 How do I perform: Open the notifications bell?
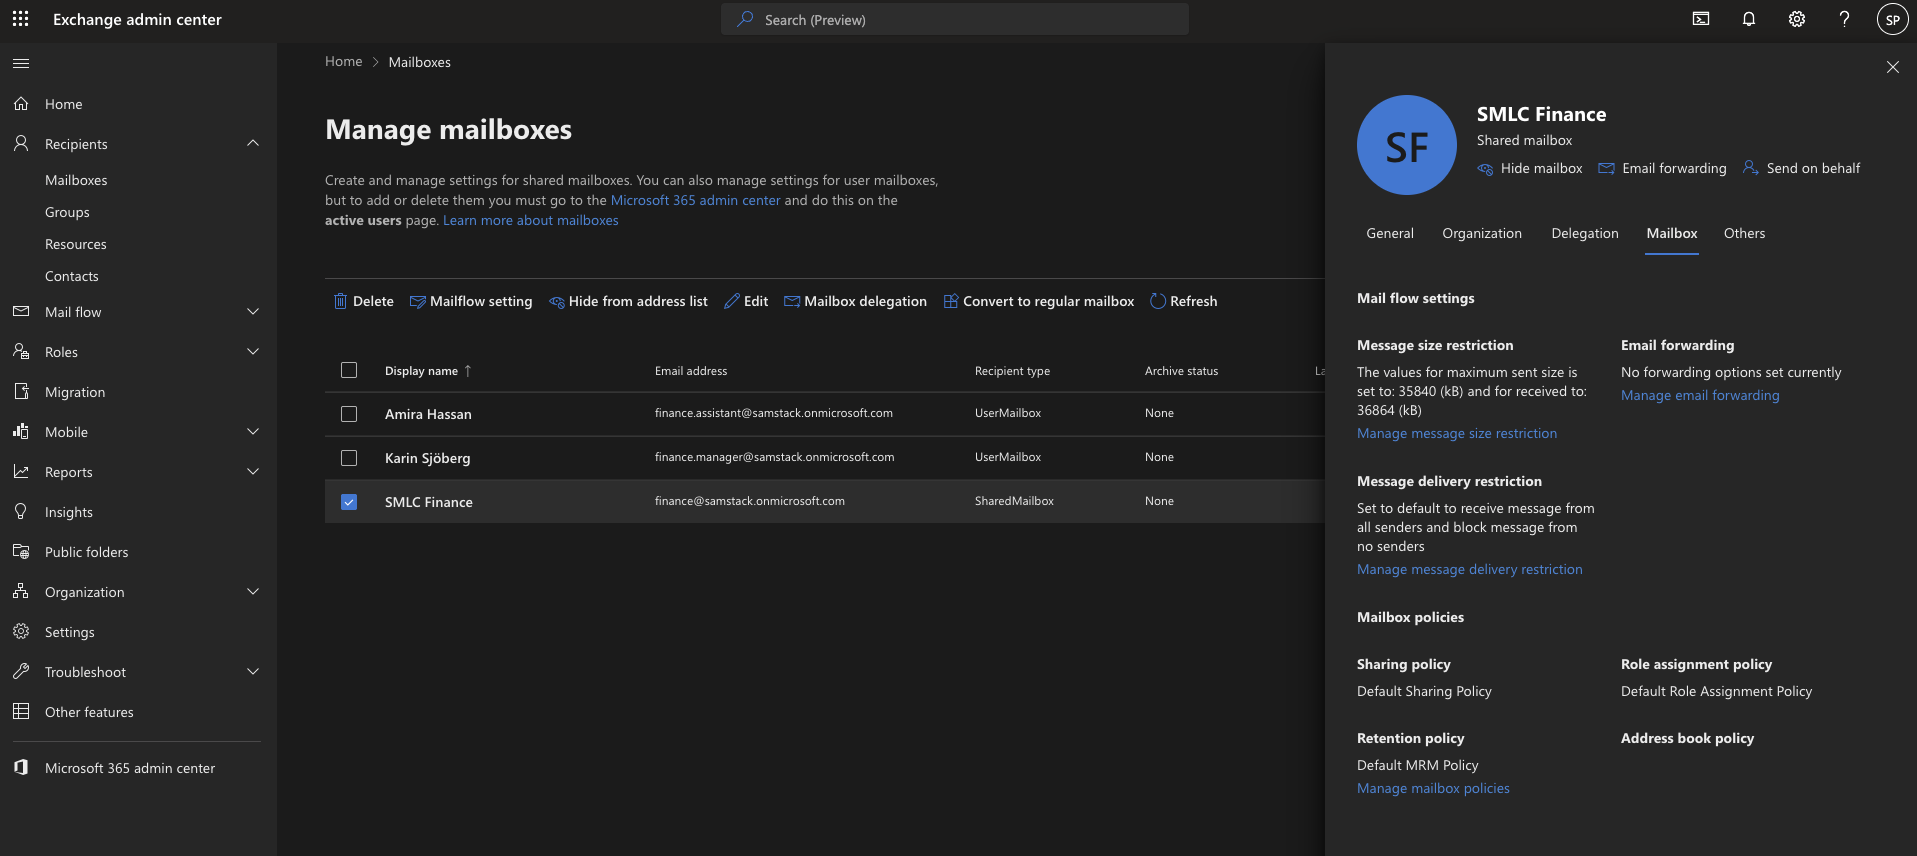[1749, 19]
